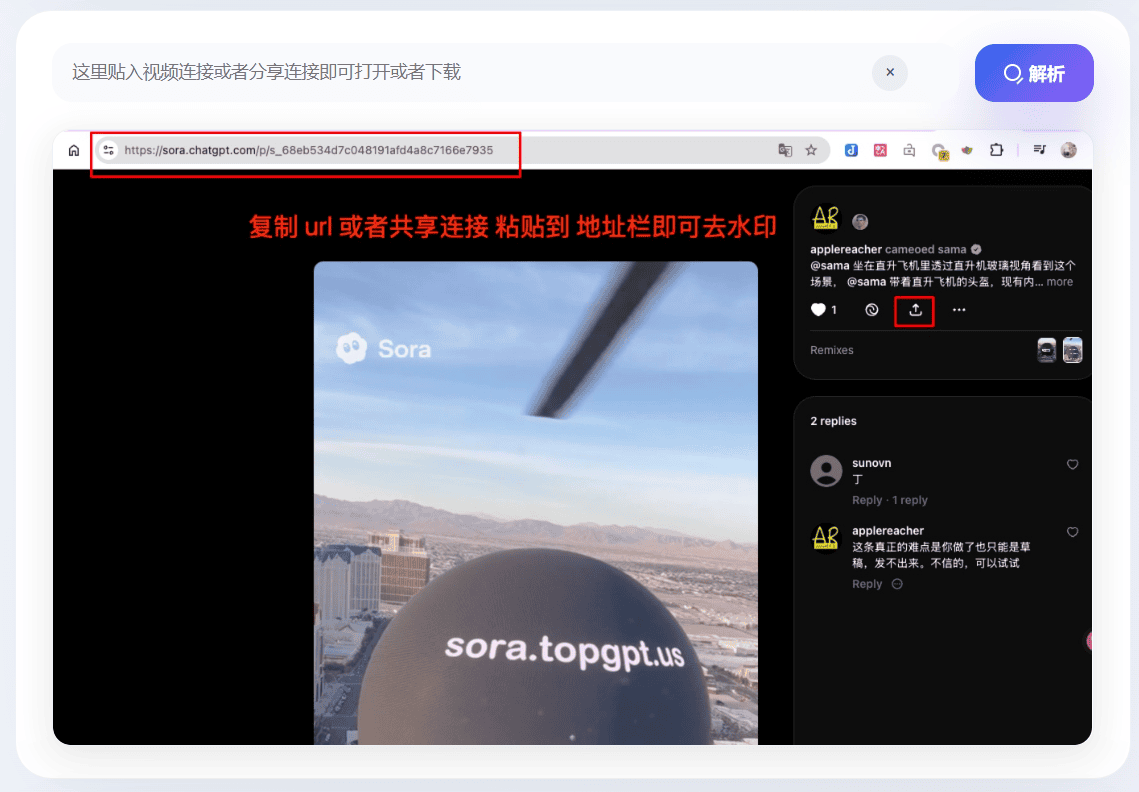
Task: Clear the video link input with ×
Action: click(x=890, y=73)
